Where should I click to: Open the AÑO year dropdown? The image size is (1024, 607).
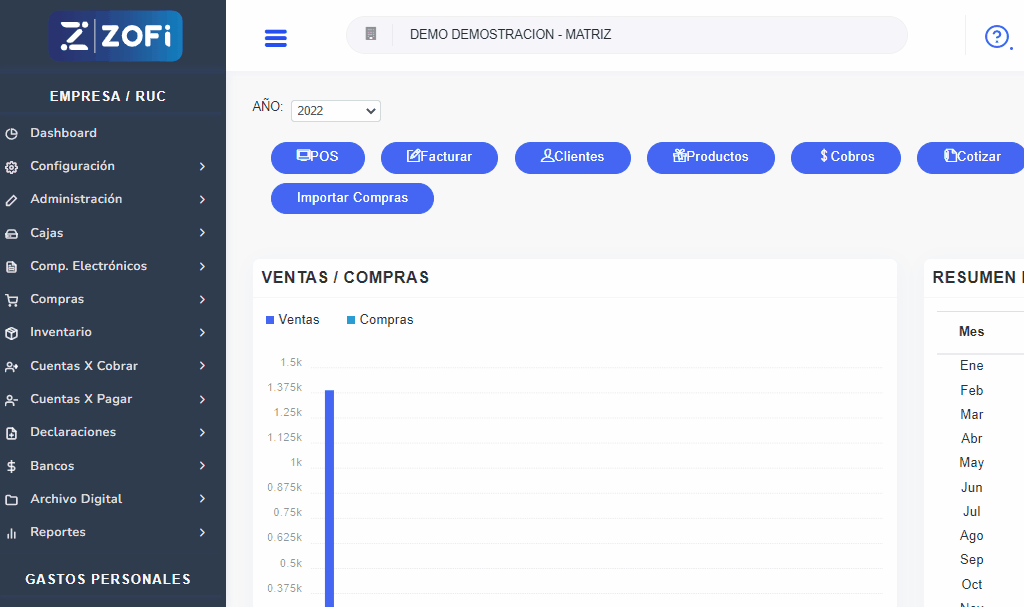pos(335,111)
